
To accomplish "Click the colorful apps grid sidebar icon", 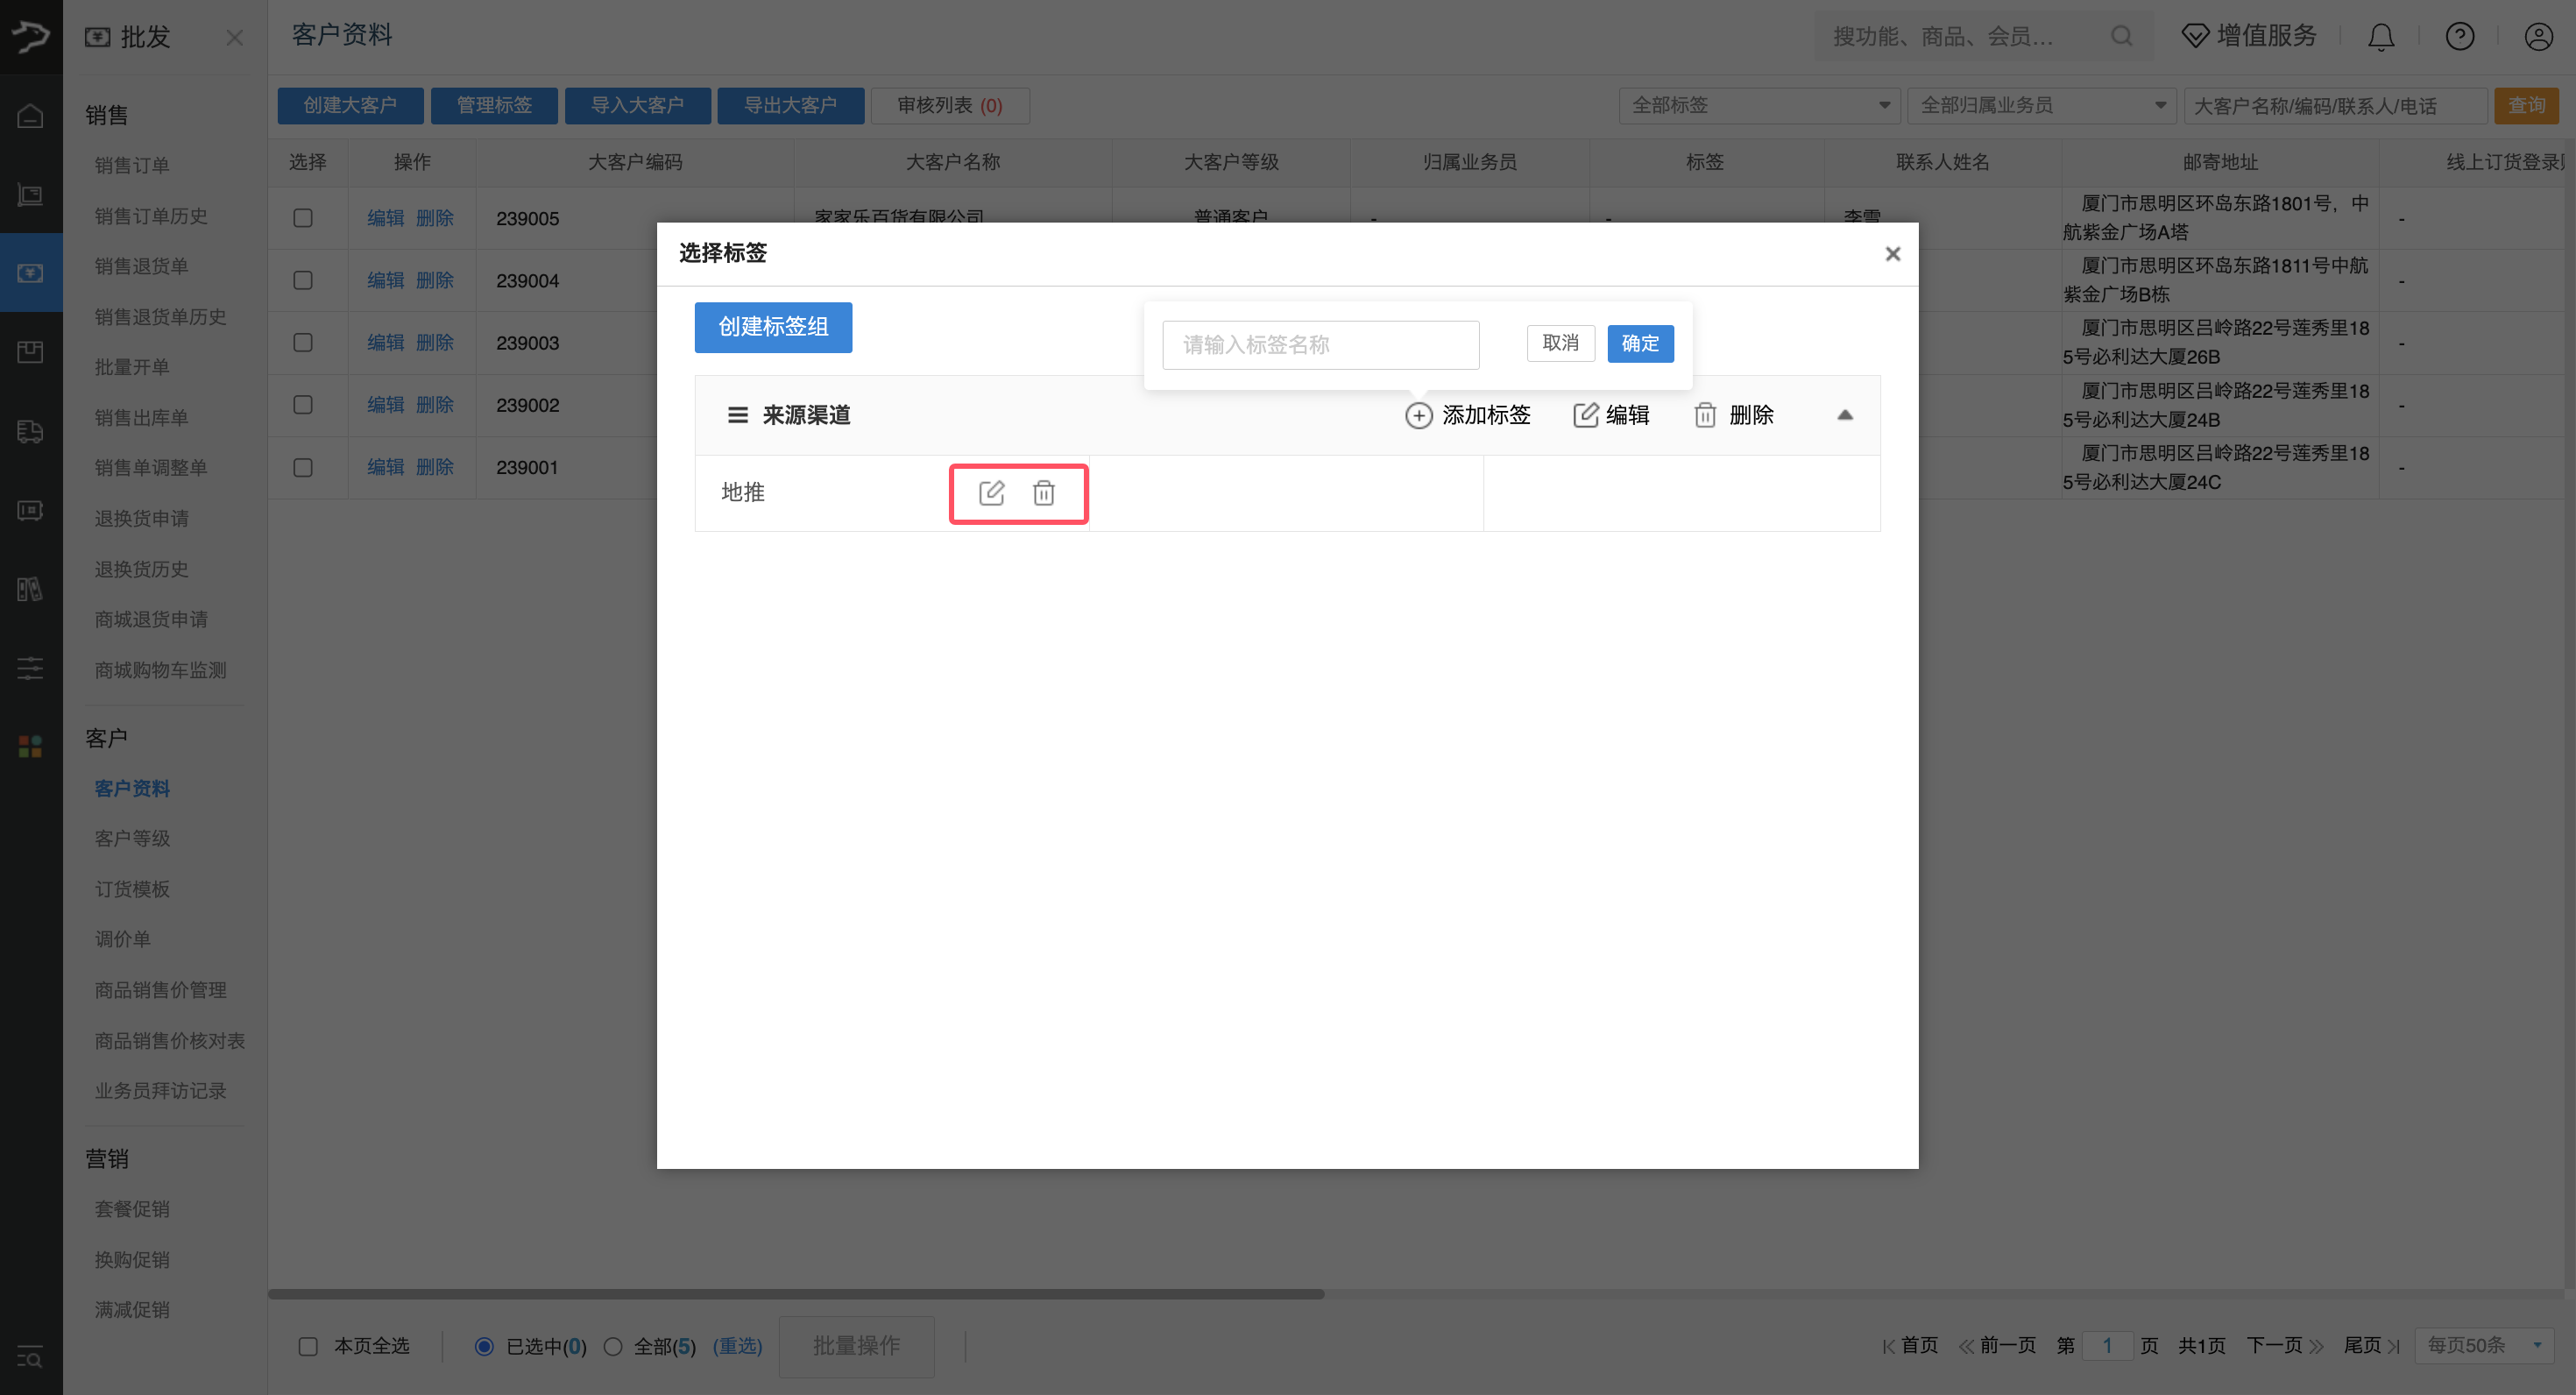I will (x=30, y=746).
